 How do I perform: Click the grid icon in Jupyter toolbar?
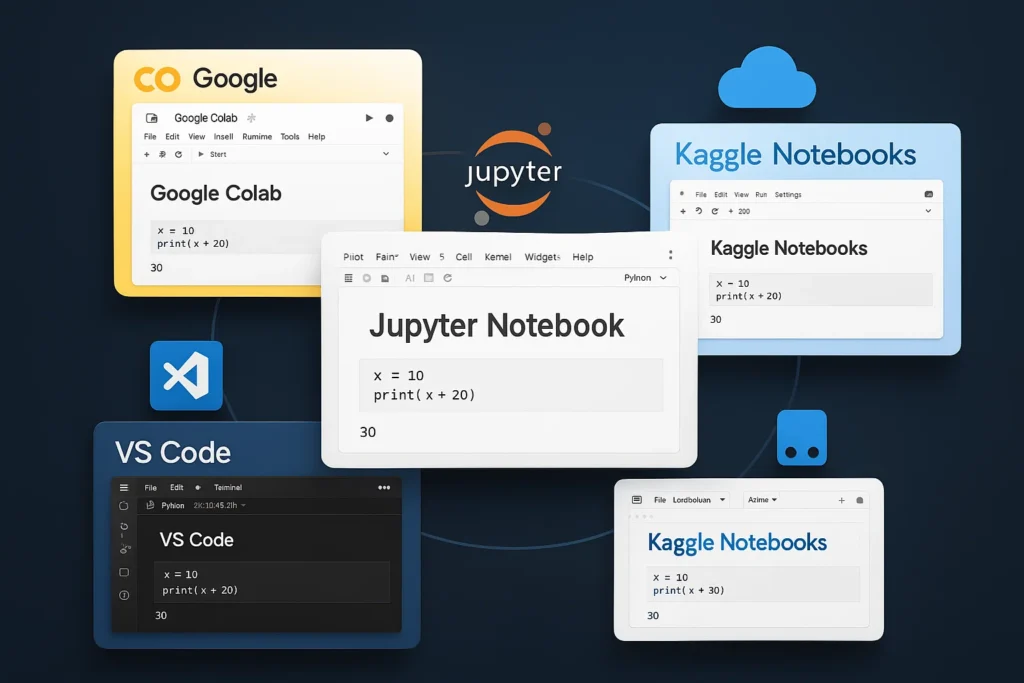click(349, 278)
